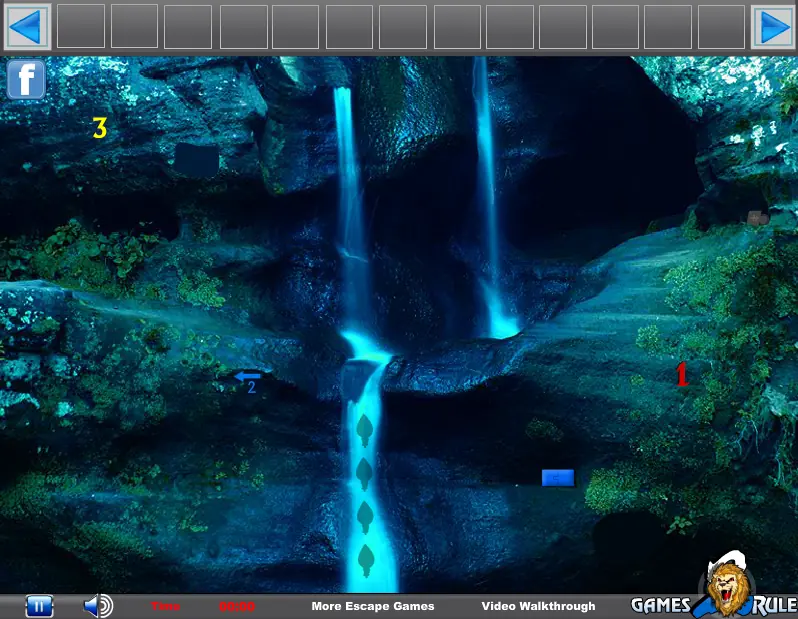The width and height of the screenshot is (798, 619).
Task: Click the yellow number 3 clue
Action: coord(100,128)
